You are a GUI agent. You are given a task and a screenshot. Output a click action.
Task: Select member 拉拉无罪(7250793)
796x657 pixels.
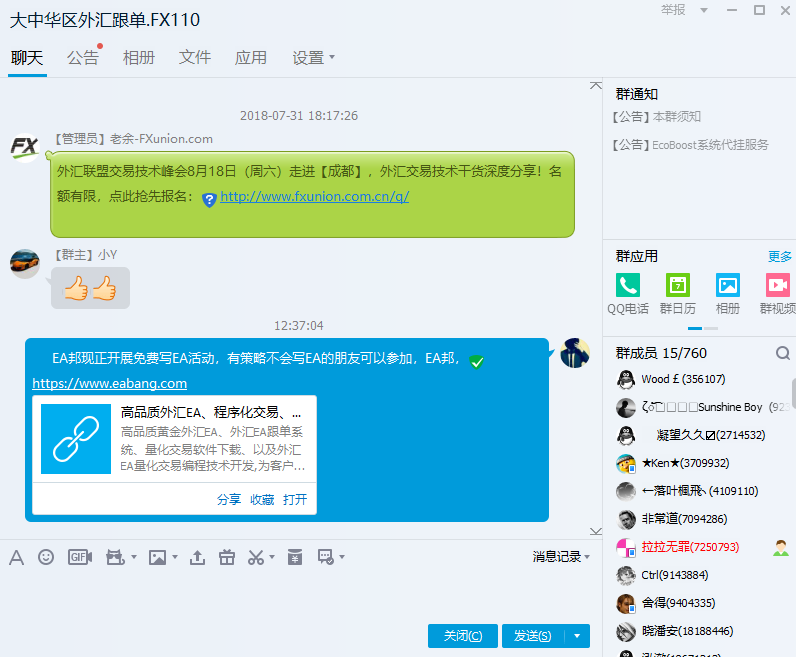pos(690,547)
